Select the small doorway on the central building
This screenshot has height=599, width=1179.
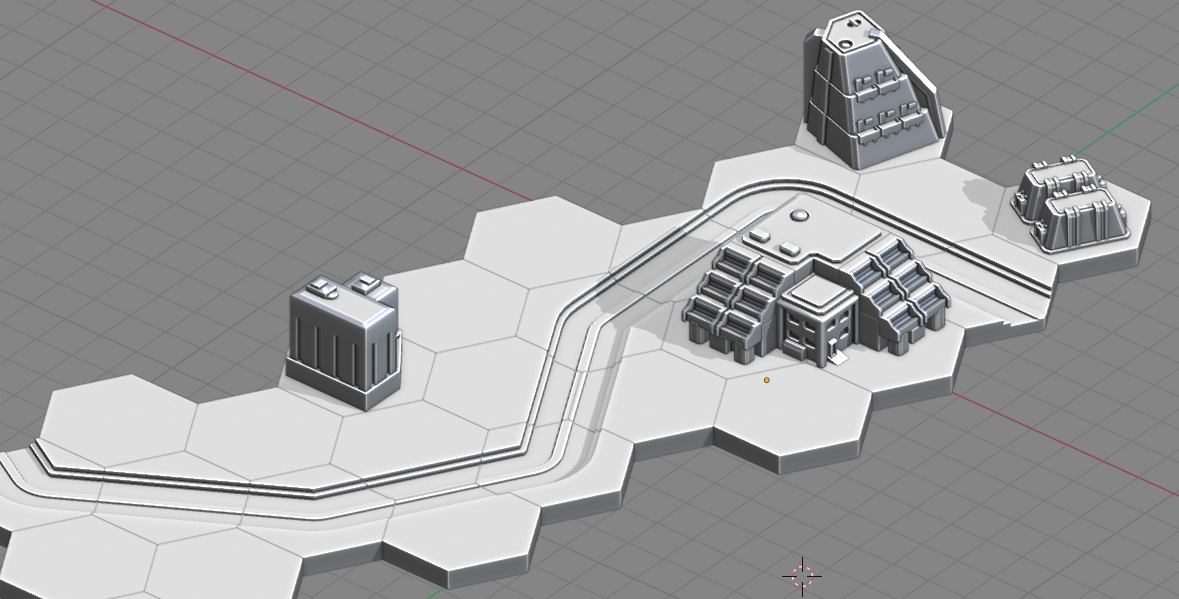pos(832,349)
